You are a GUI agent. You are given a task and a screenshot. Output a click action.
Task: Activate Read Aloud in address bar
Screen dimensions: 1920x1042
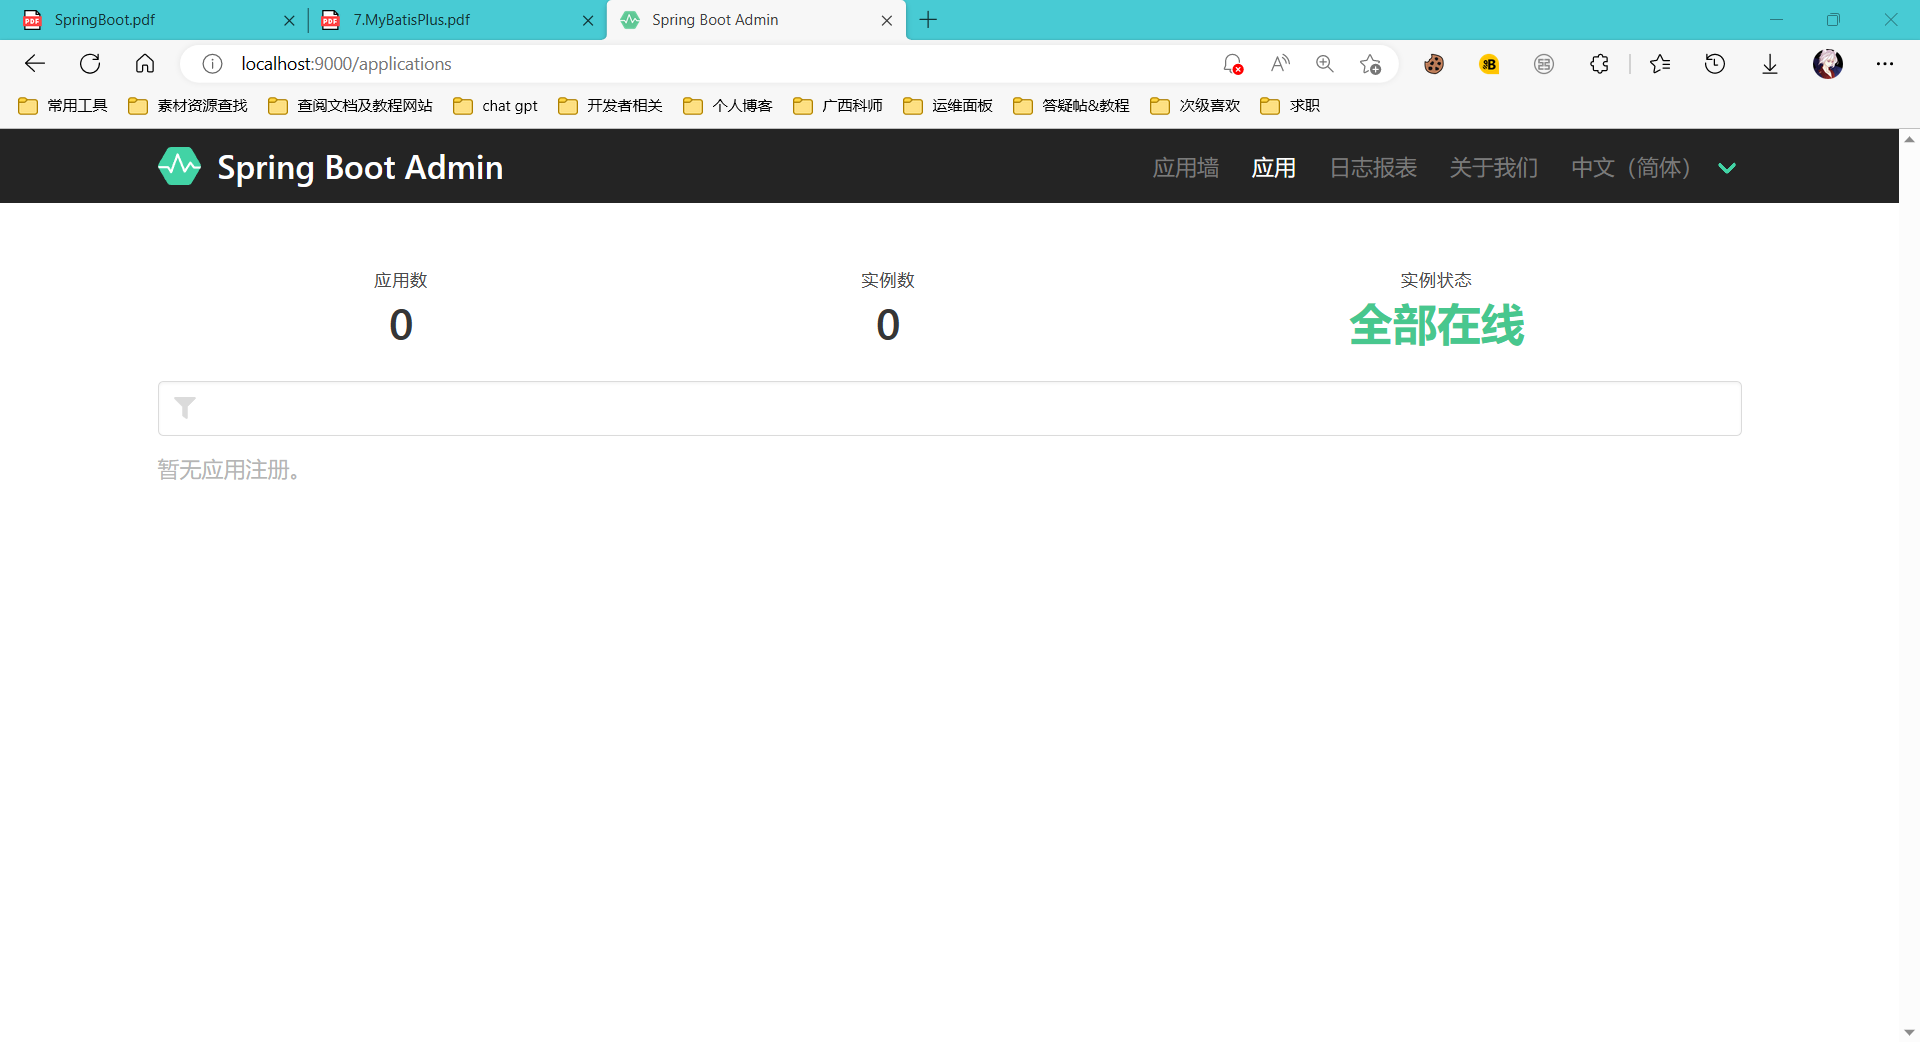click(x=1280, y=64)
